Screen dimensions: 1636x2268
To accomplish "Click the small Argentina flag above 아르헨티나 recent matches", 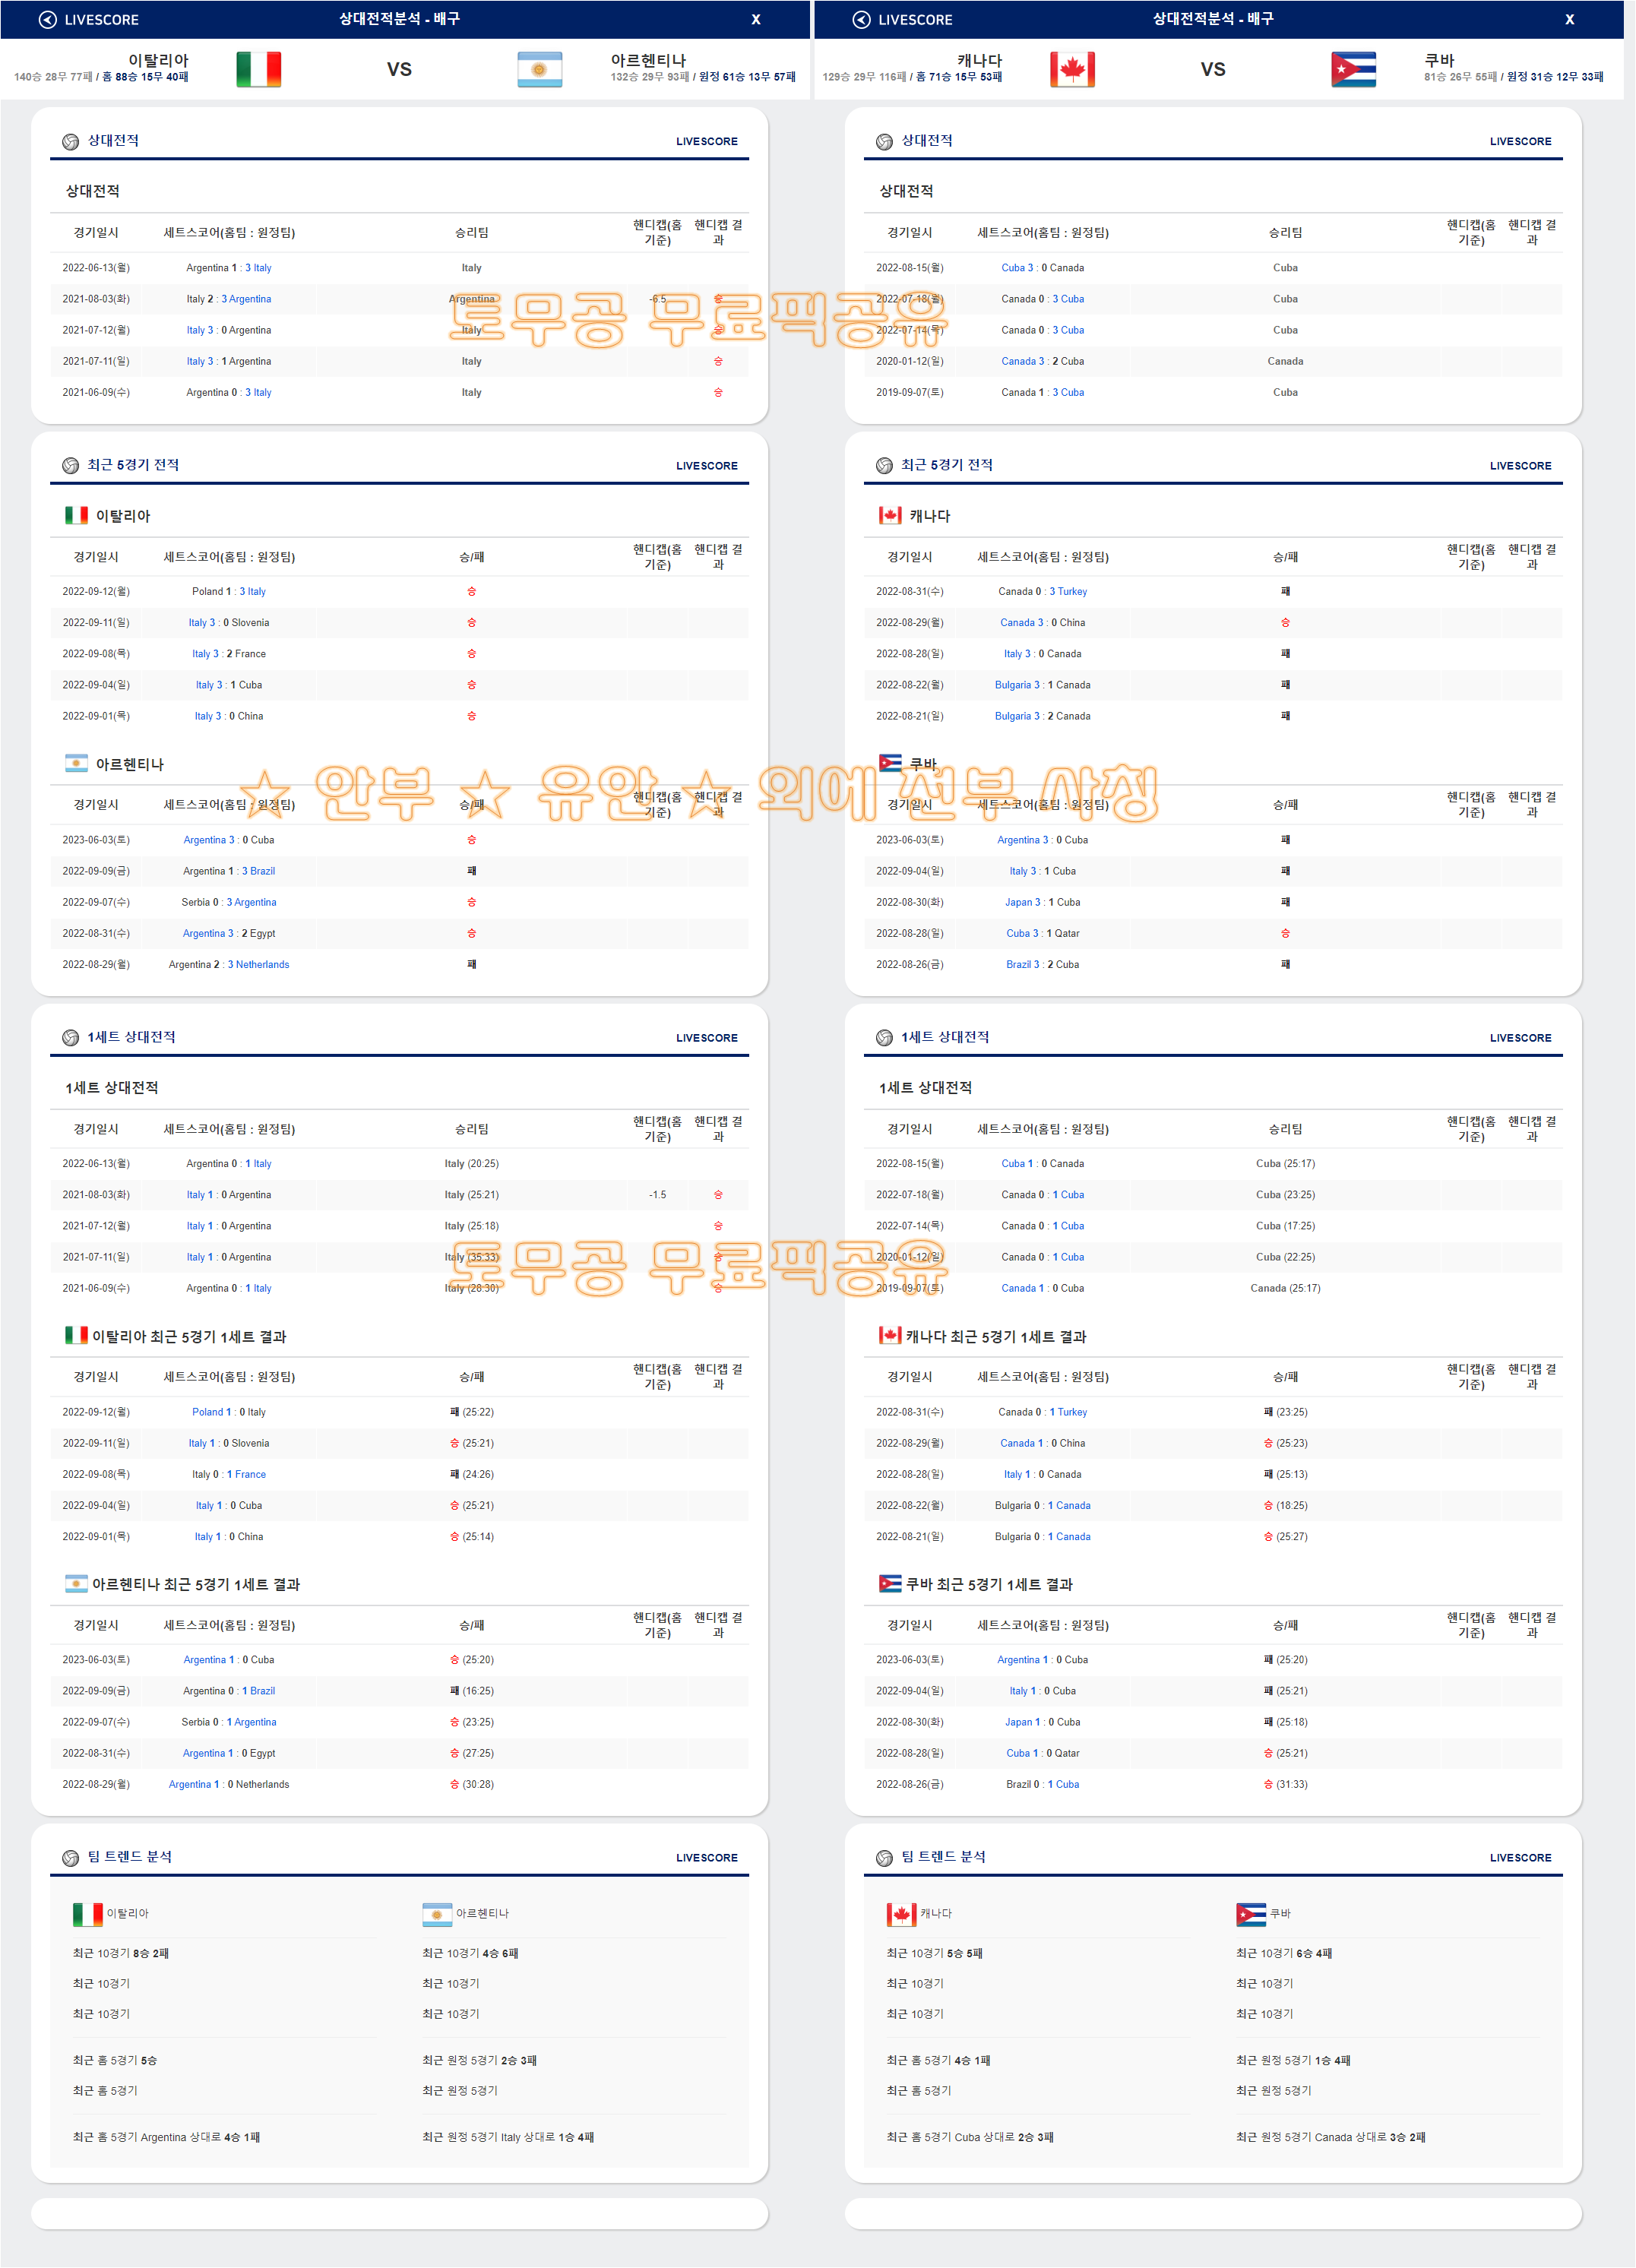I will click(x=76, y=764).
